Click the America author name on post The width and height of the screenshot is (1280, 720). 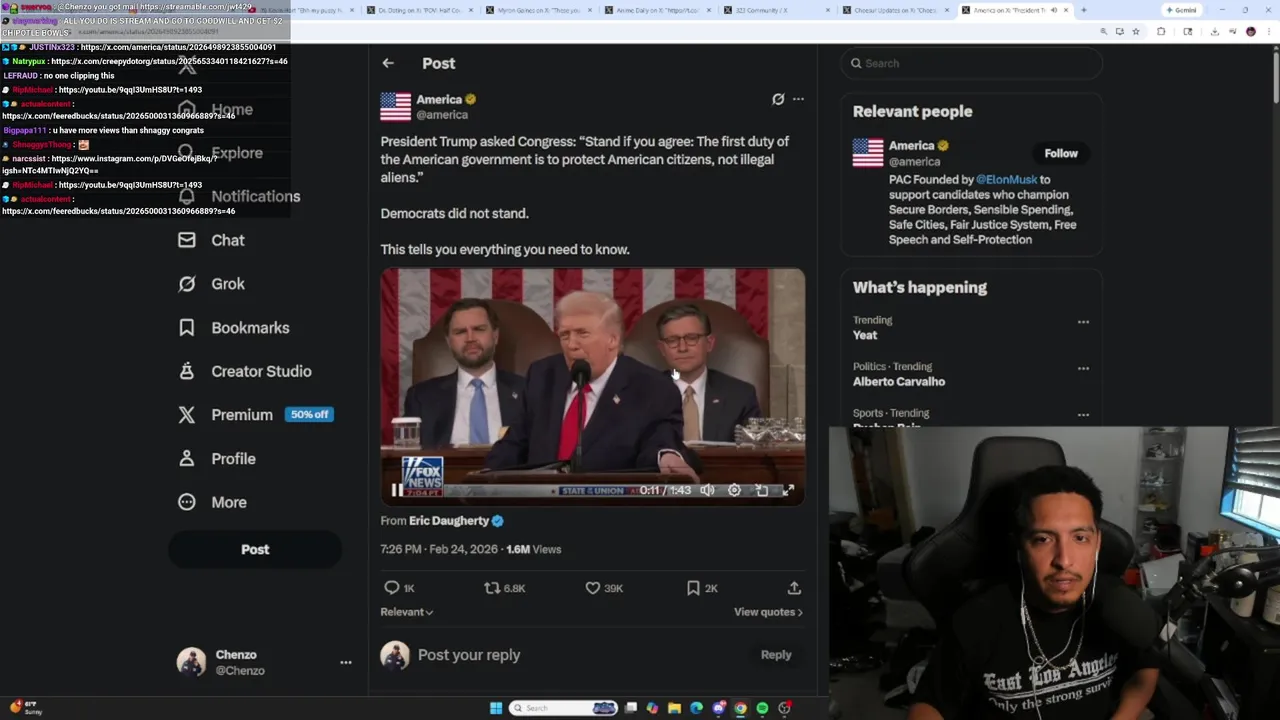tap(439, 99)
